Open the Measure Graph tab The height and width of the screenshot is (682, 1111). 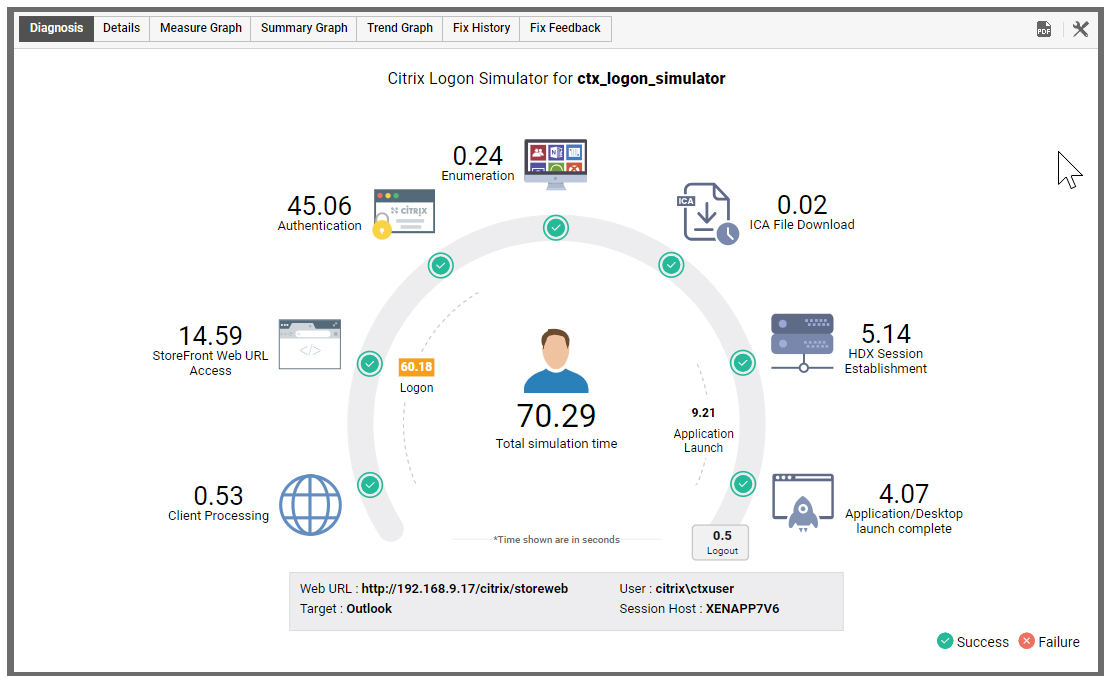(201, 28)
